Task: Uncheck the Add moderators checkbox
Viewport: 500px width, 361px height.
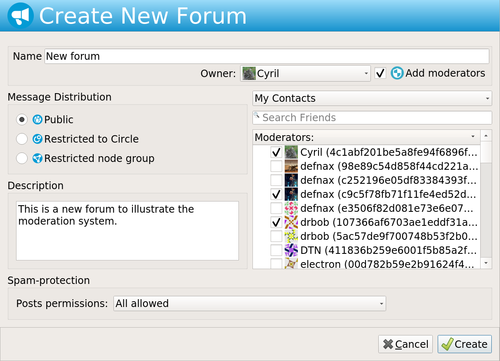Action: click(x=380, y=73)
